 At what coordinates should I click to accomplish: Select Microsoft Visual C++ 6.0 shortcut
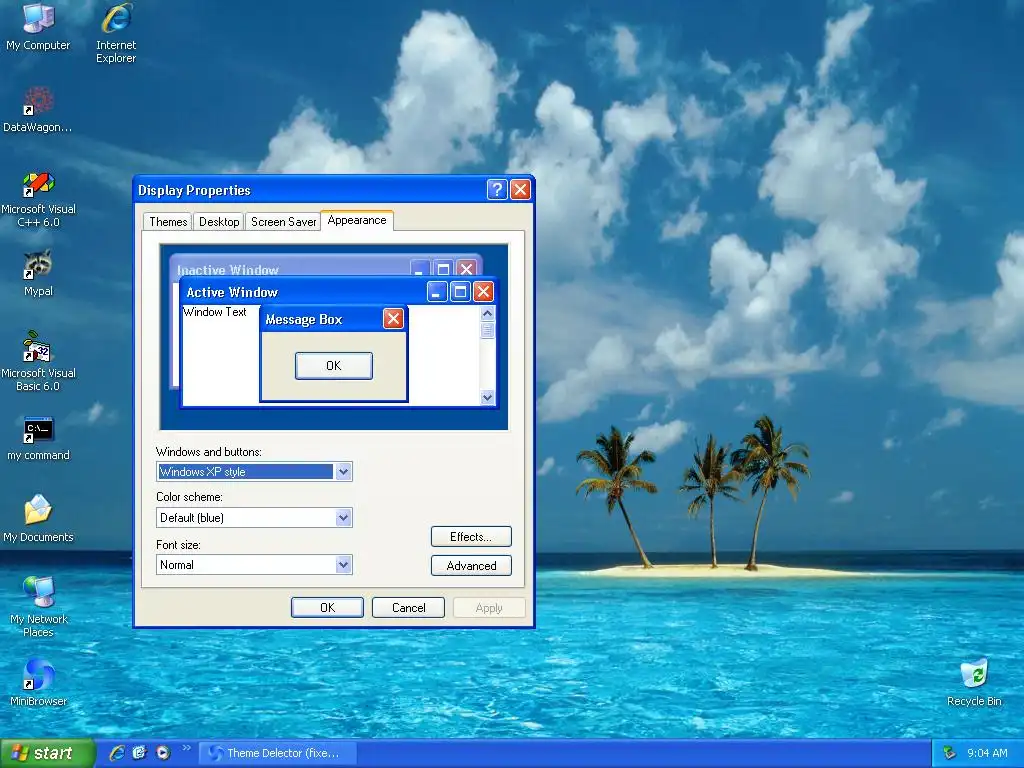(x=38, y=199)
